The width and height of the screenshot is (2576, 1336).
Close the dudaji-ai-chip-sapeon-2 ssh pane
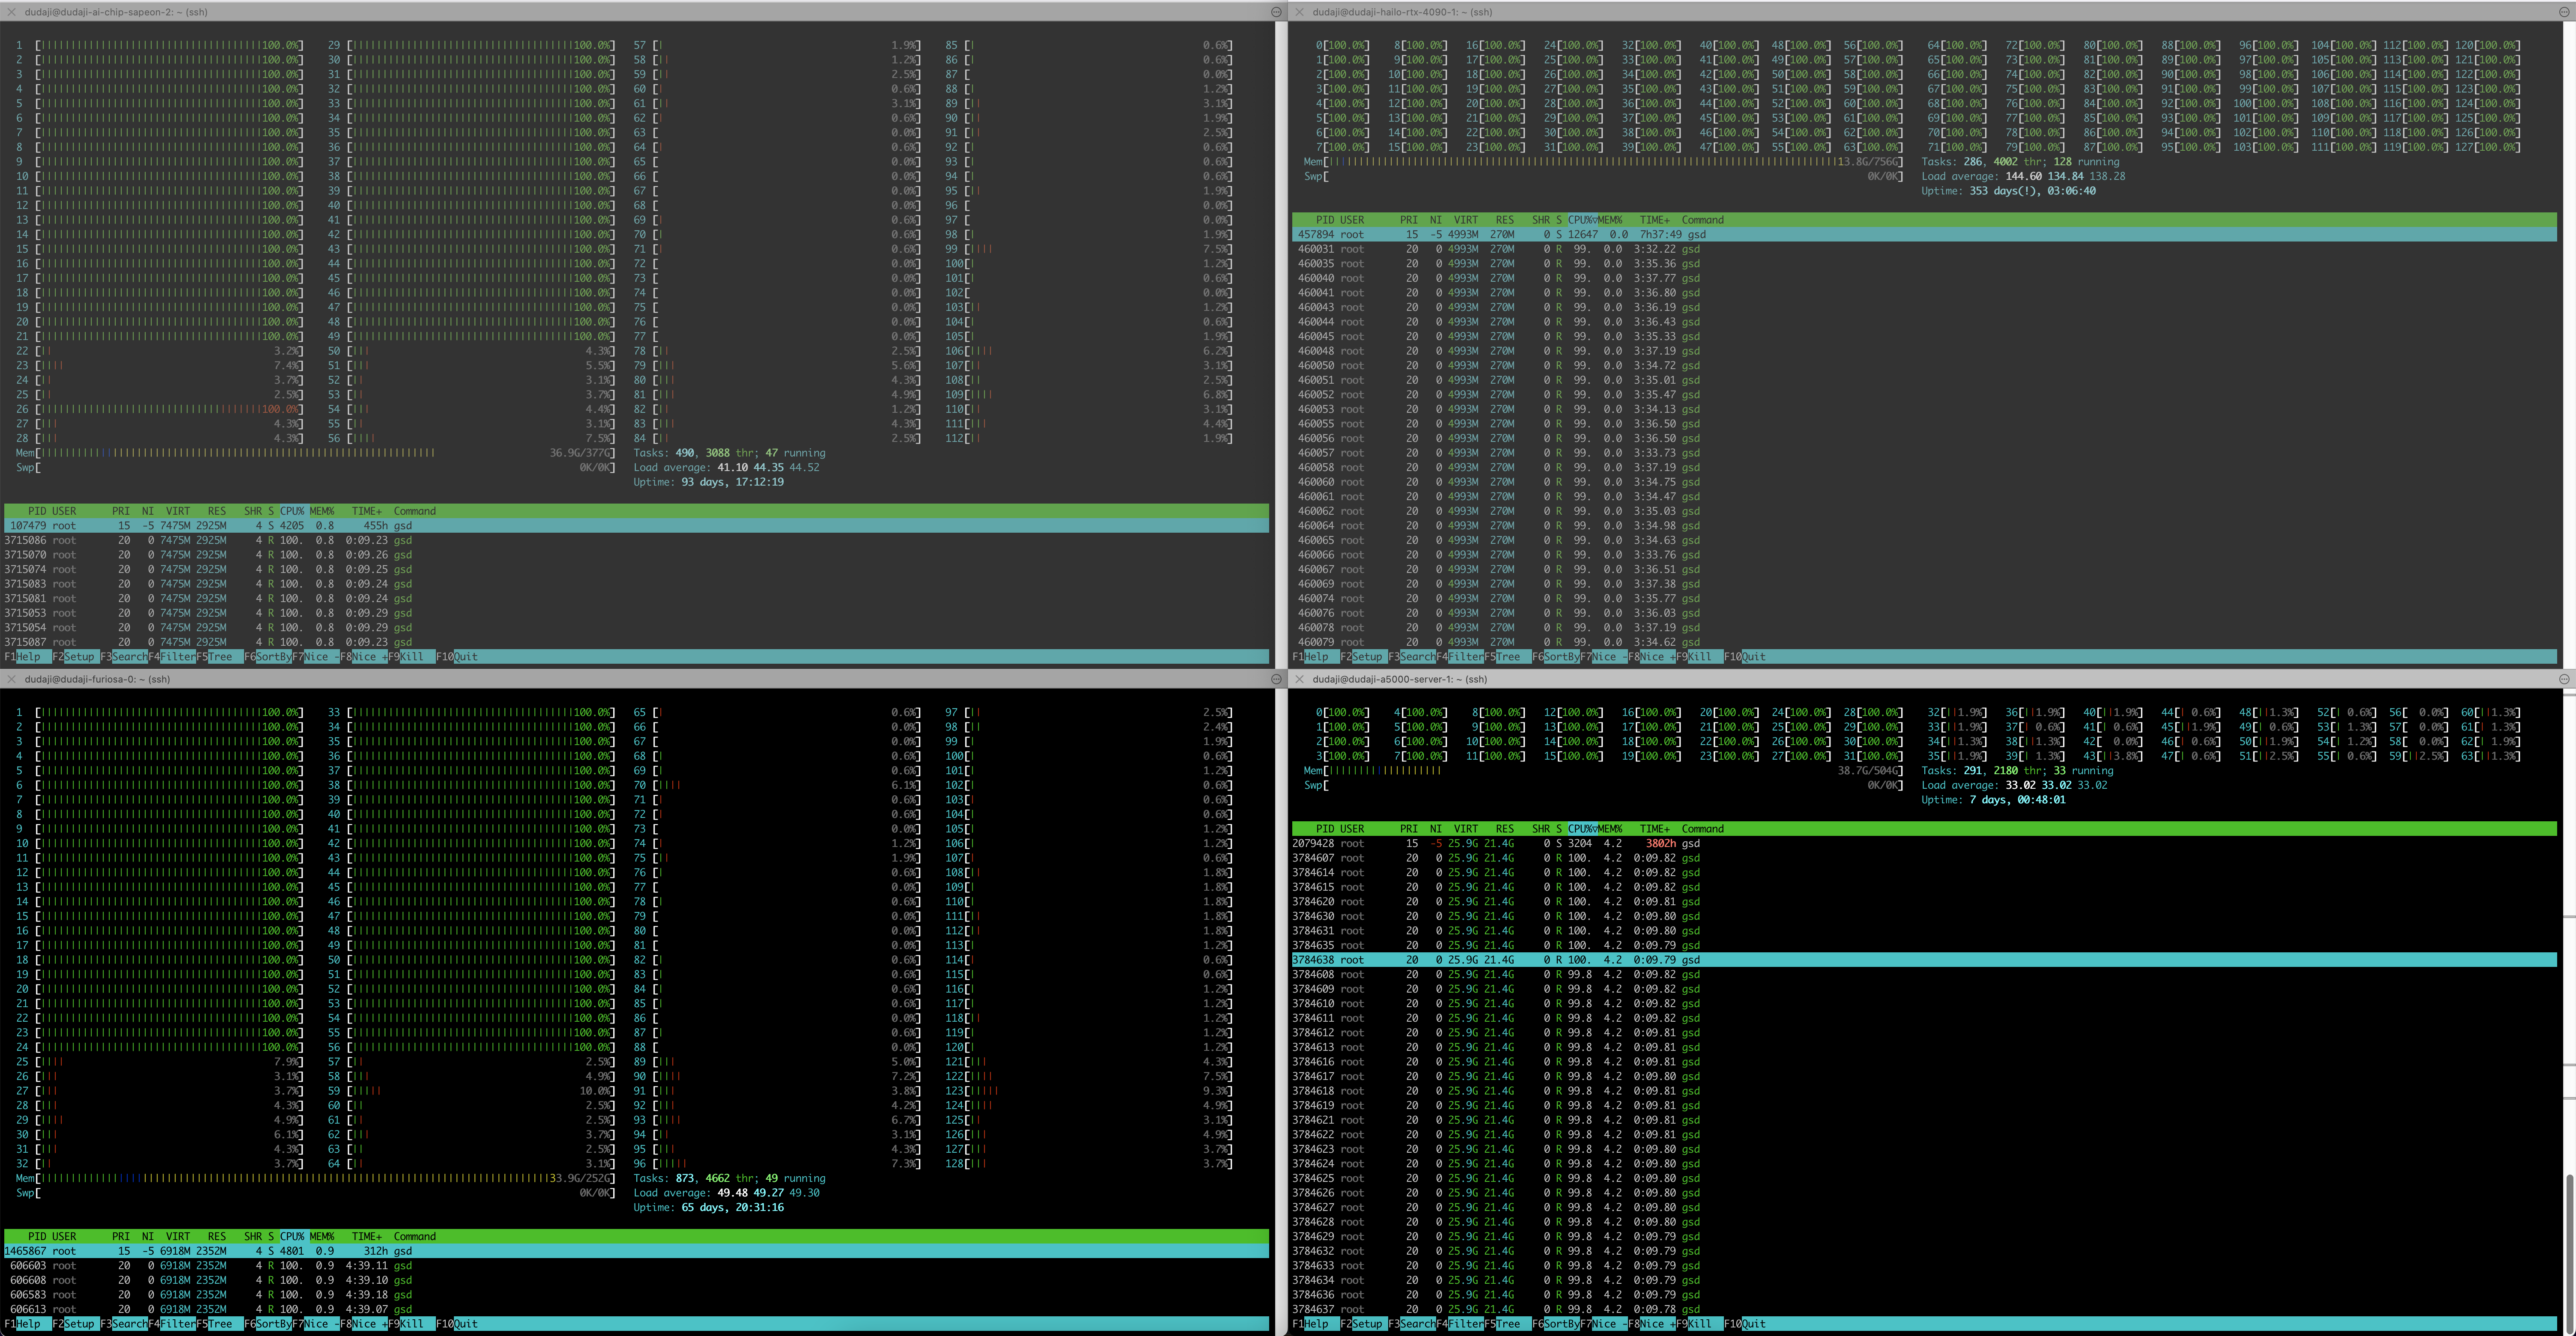pyautogui.click(x=11, y=12)
